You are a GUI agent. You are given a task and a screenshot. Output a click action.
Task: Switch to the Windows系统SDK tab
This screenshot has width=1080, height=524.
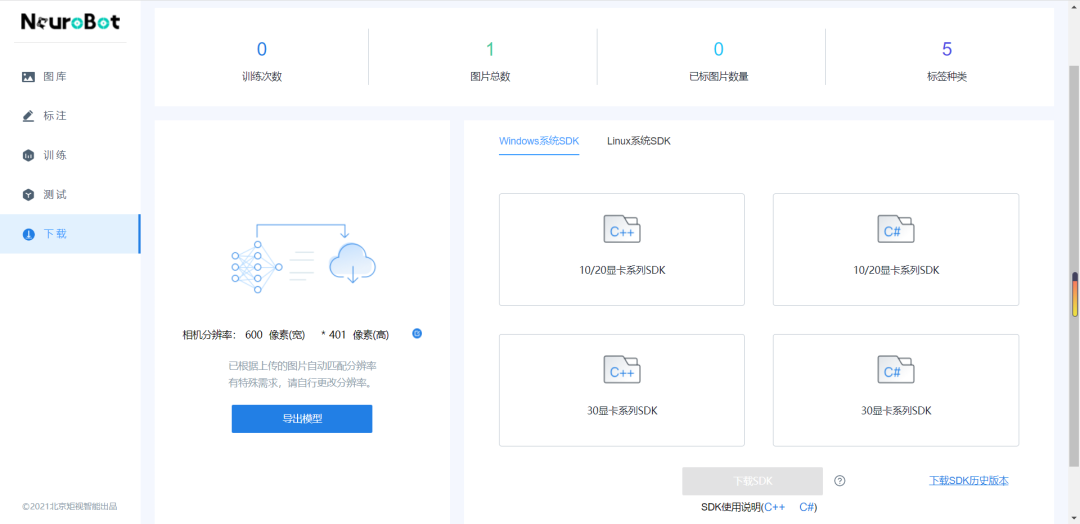click(538, 141)
